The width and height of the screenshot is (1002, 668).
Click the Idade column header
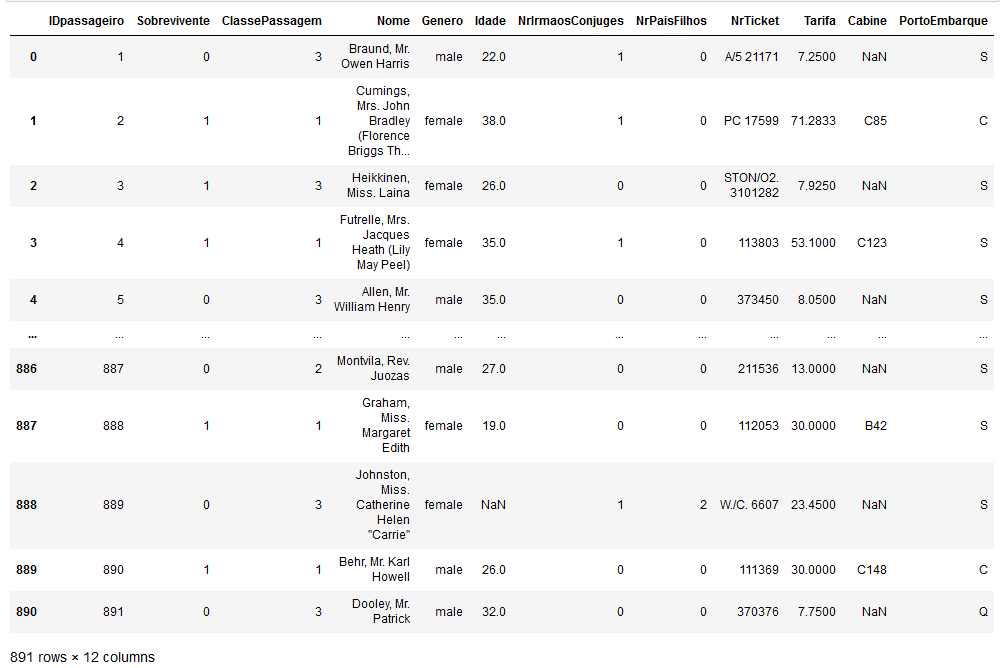(490, 20)
